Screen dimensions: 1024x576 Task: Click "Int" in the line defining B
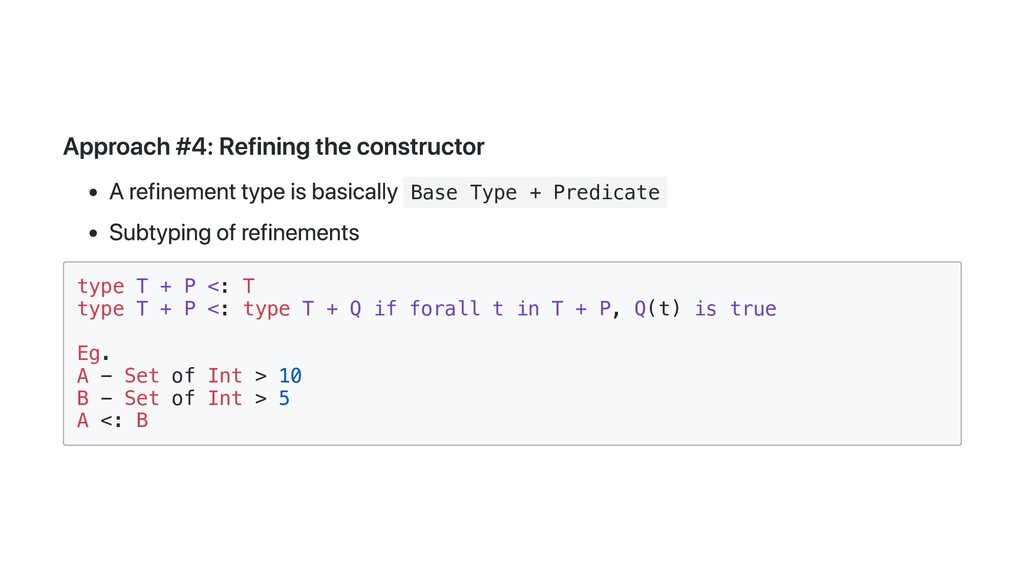tap(225, 398)
